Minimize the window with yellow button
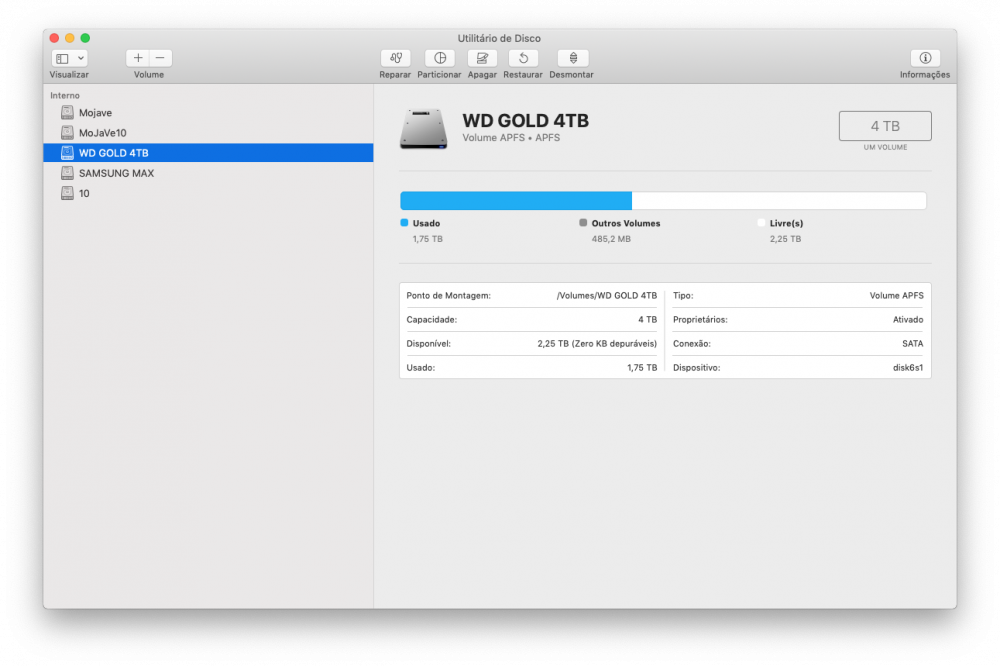 point(70,38)
